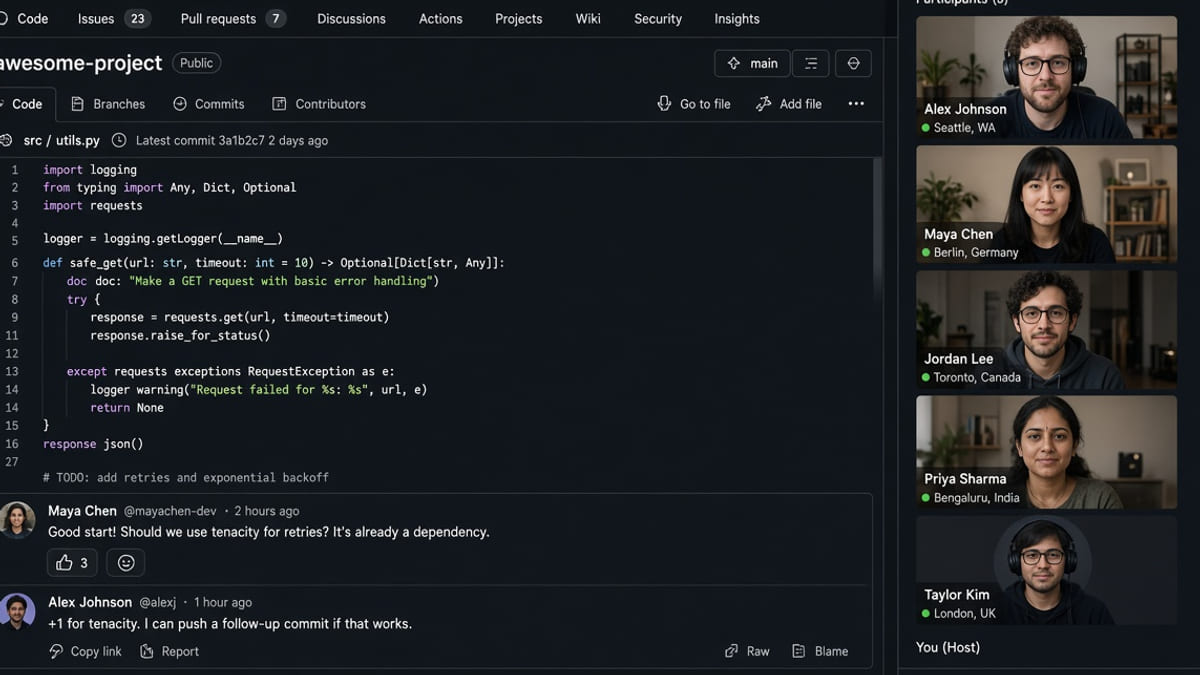Open the main branch selector
Image resolution: width=1200 pixels, height=675 pixels.
coord(752,63)
